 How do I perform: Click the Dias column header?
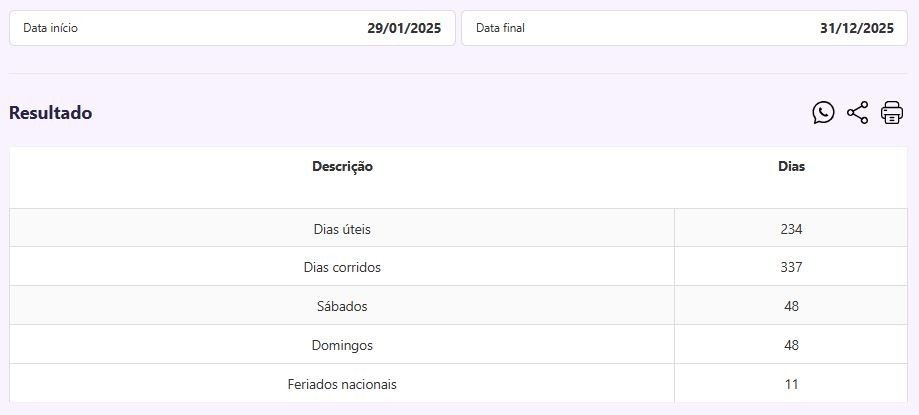click(791, 167)
